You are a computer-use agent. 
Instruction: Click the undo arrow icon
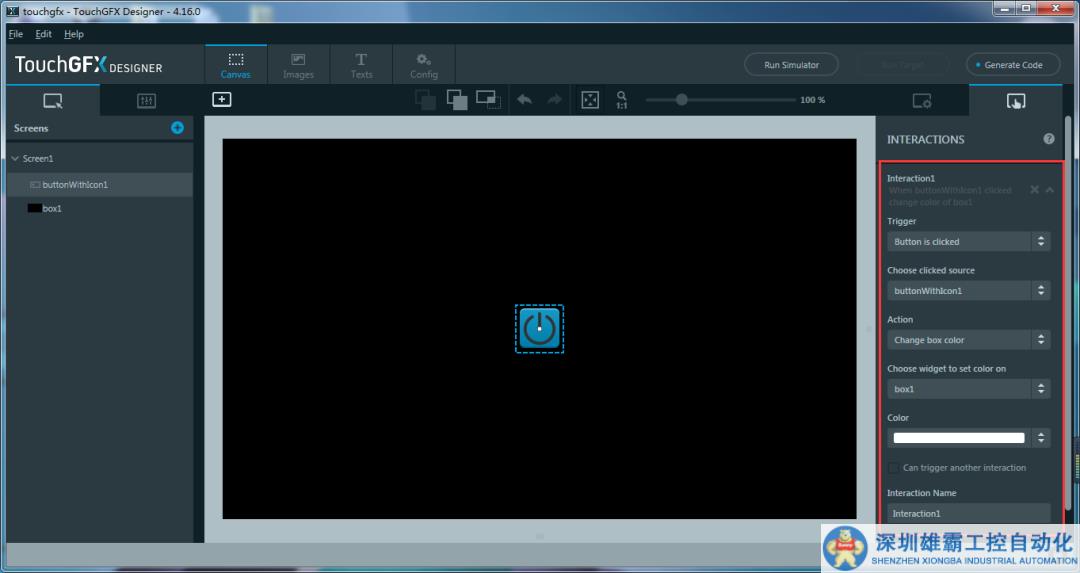click(524, 99)
